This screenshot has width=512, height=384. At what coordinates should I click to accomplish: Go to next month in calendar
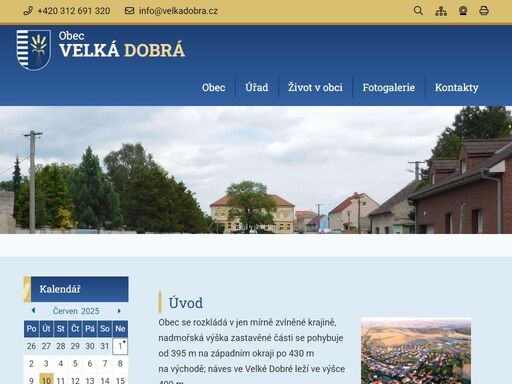tap(119, 311)
